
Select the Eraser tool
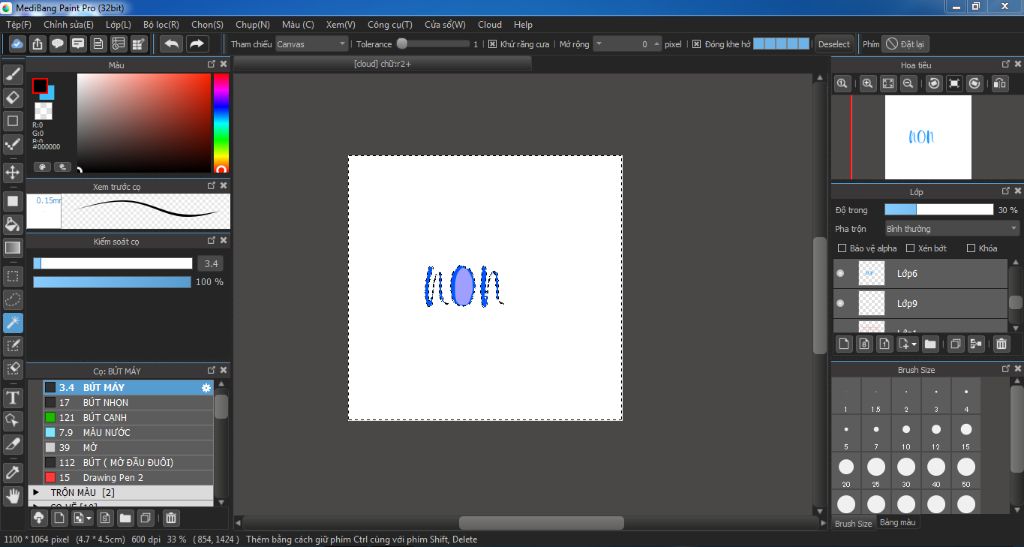click(x=12, y=97)
